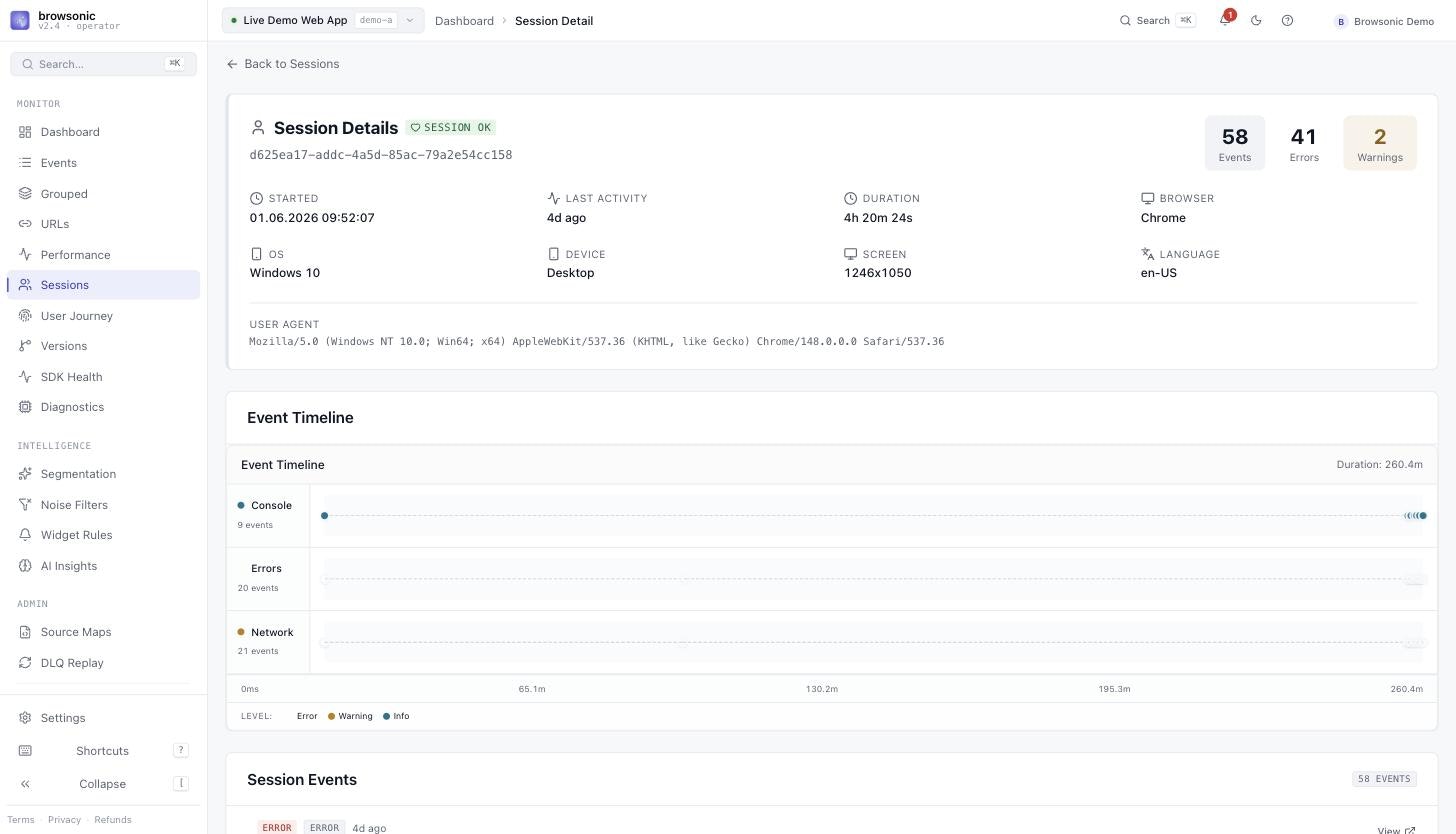Click the 2 Warnings stat card
Image resolution: width=1456 pixels, height=834 pixels.
(x=1380, y=143)
